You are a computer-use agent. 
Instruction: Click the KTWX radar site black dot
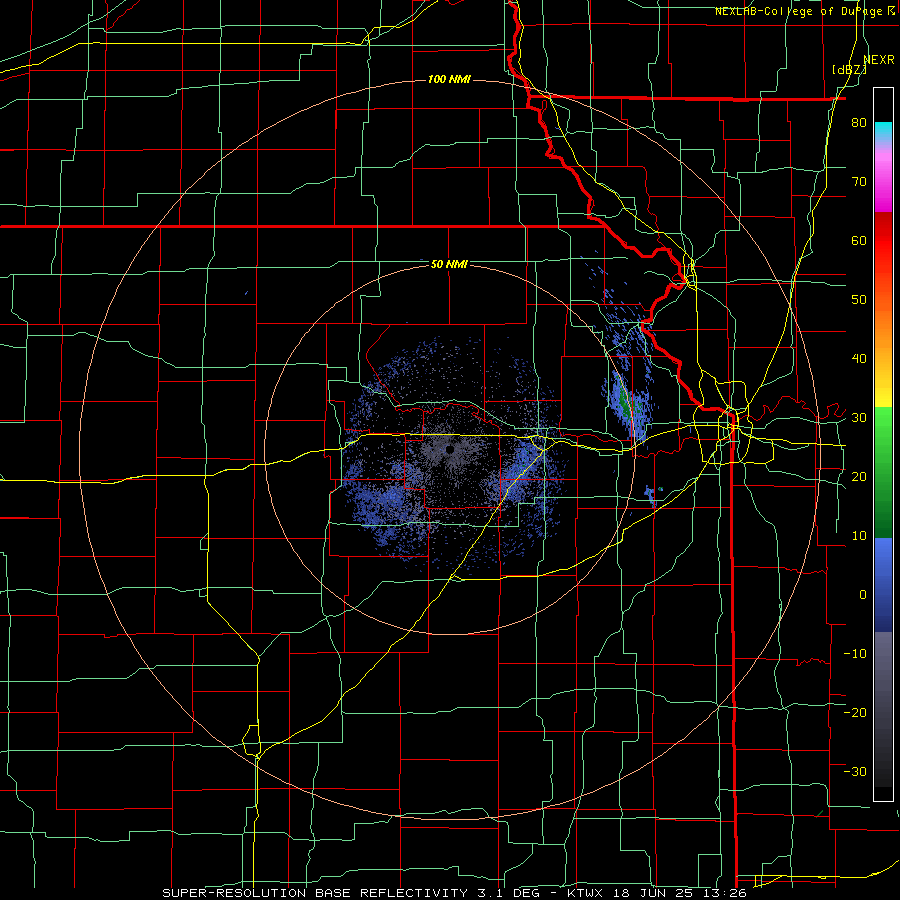click(x=450, y=450)
